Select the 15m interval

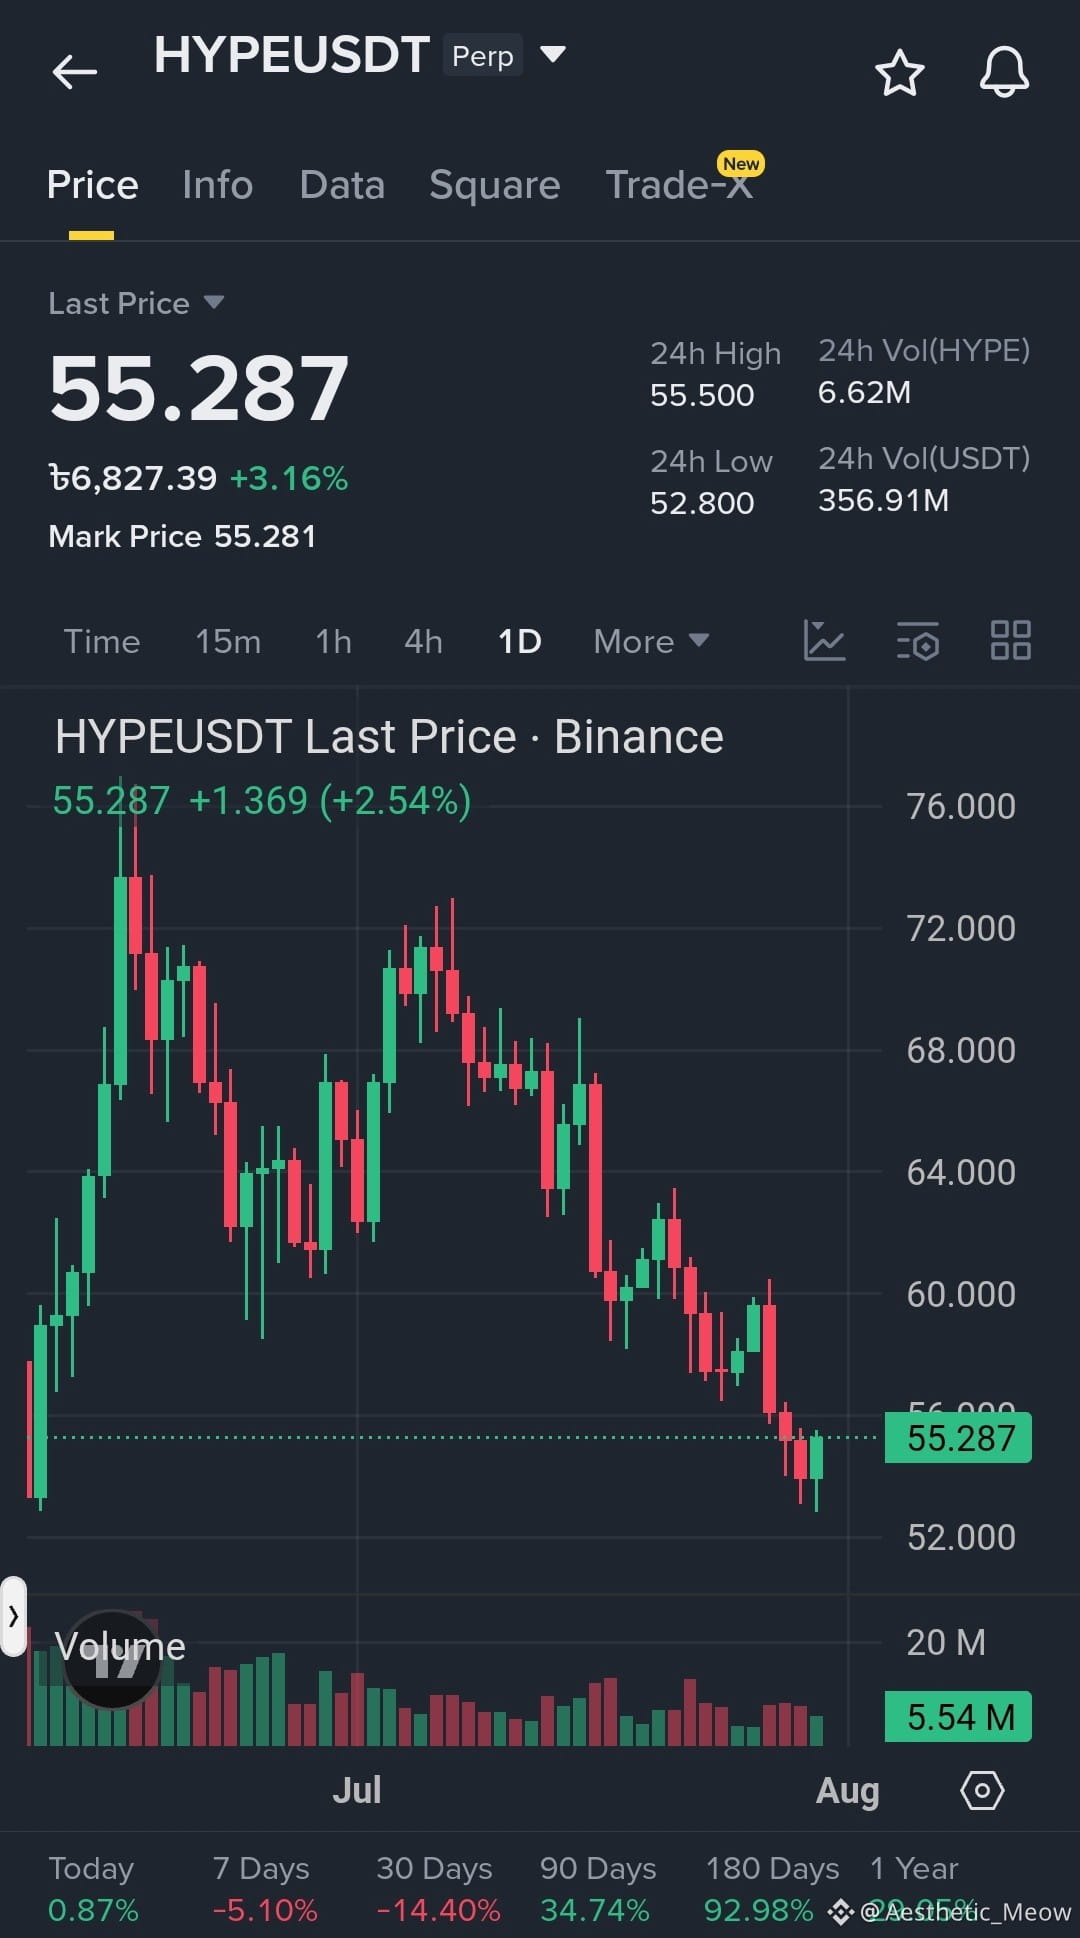[x=228, y=641]
